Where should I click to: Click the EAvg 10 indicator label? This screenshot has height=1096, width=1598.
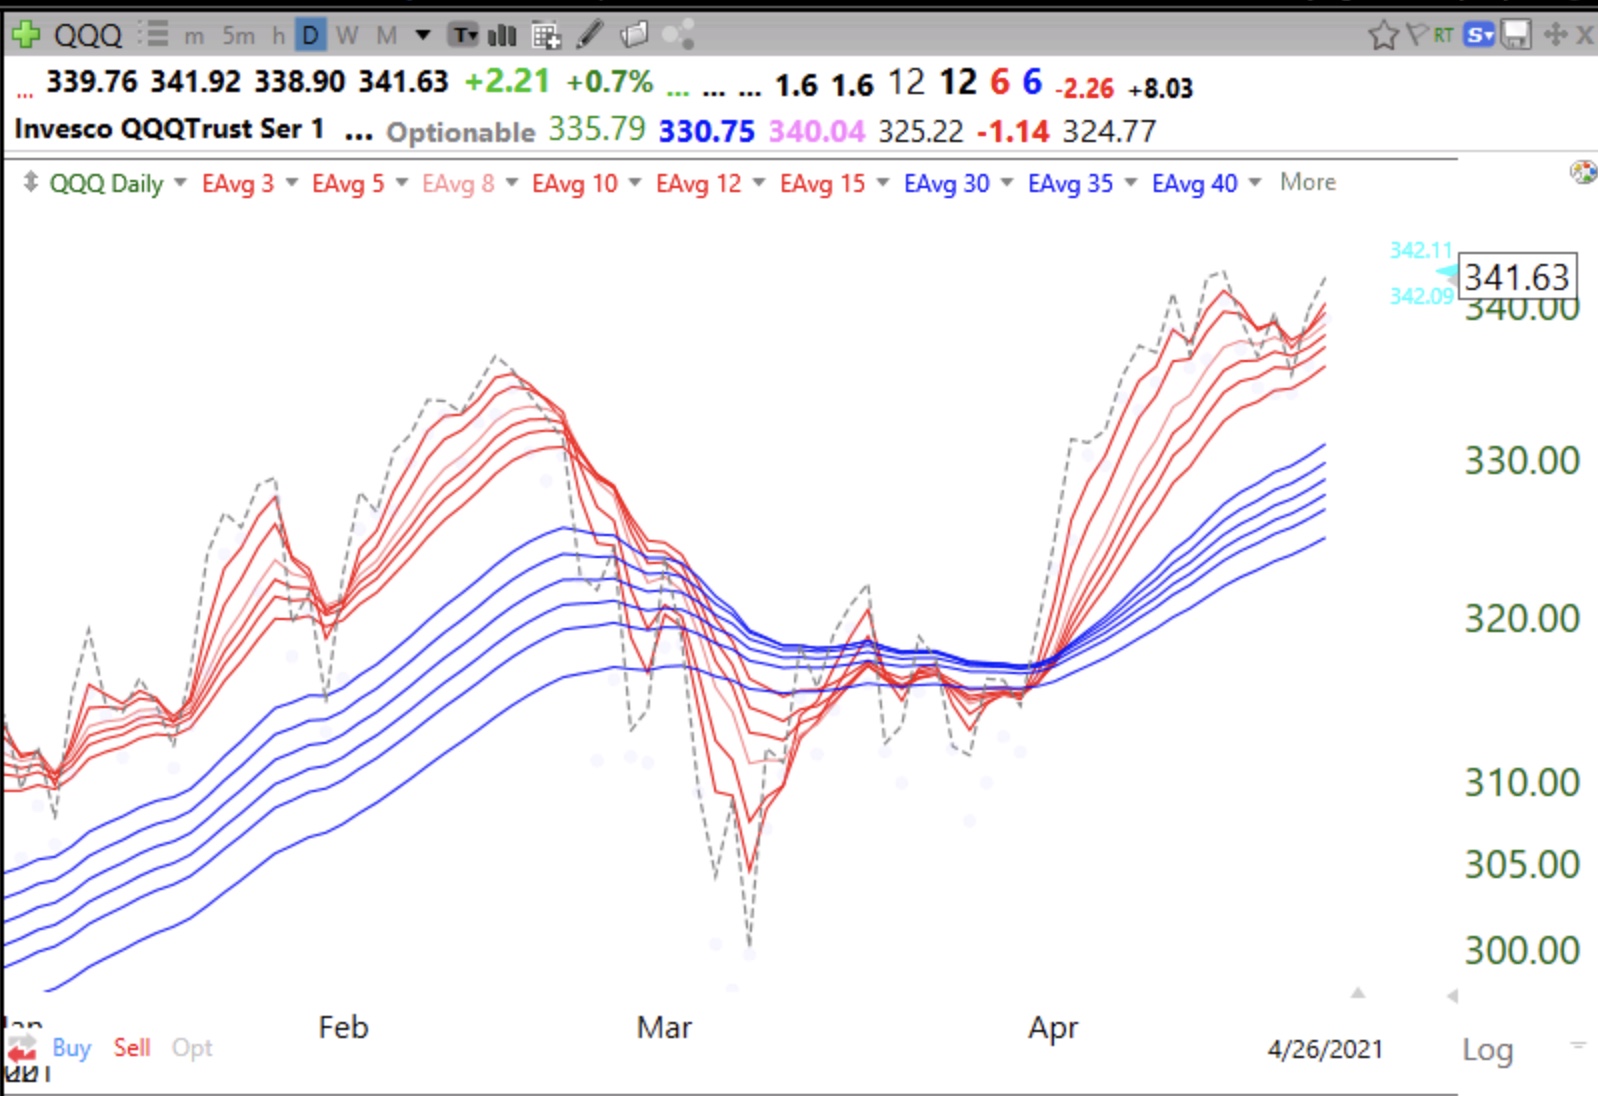click(x=575, y=183)
